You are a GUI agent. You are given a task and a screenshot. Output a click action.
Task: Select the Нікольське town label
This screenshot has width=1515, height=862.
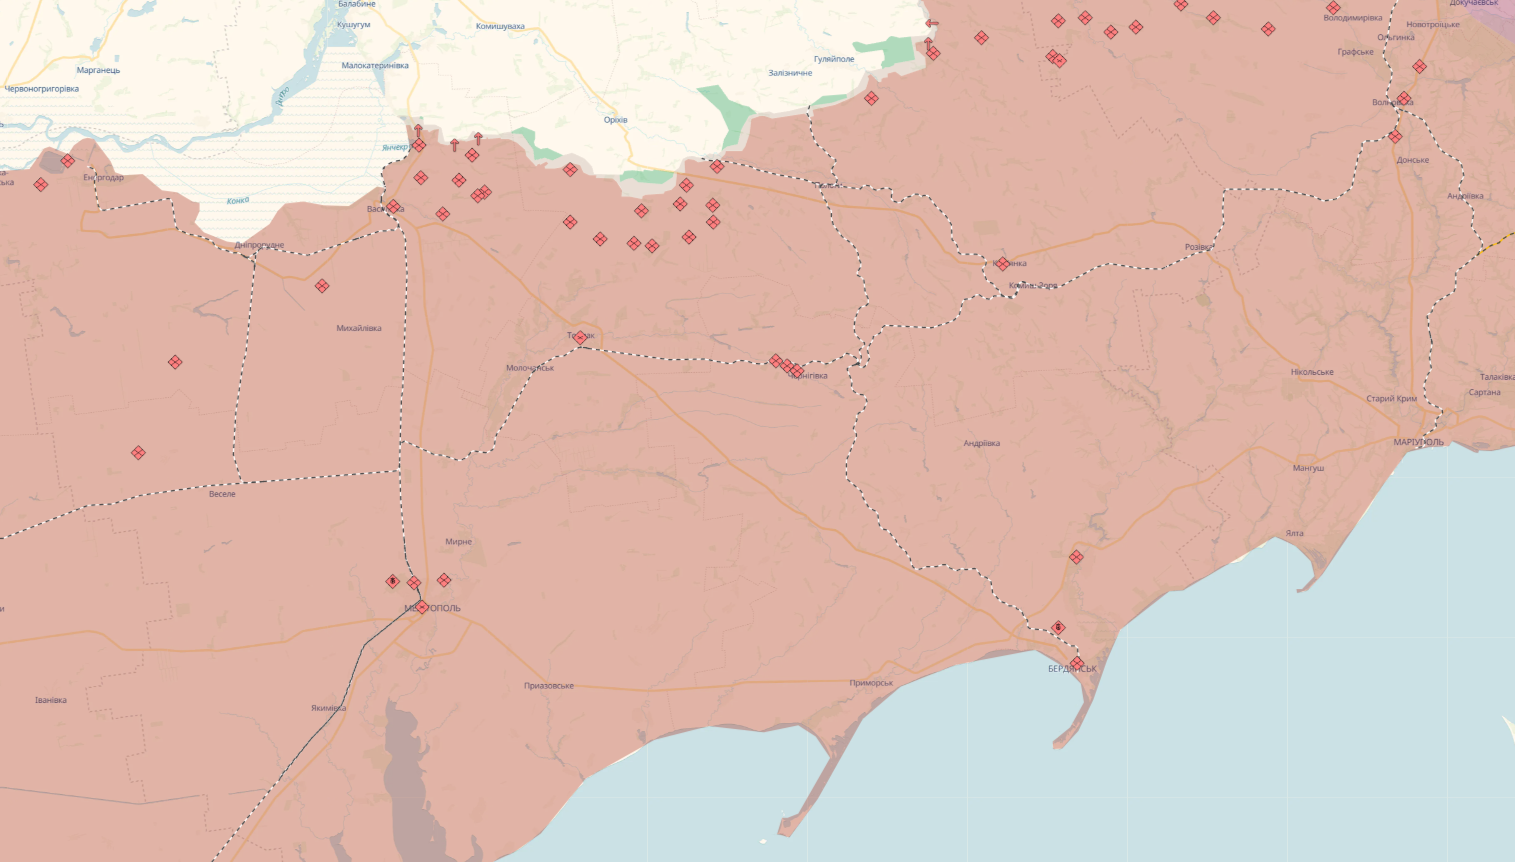point(1312,372)
